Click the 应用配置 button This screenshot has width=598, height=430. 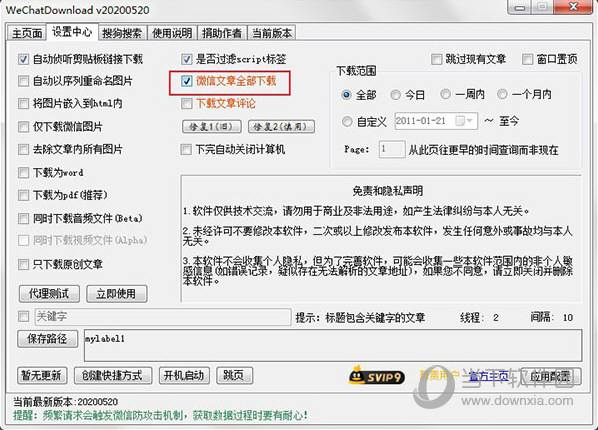[x=551, y=377]
